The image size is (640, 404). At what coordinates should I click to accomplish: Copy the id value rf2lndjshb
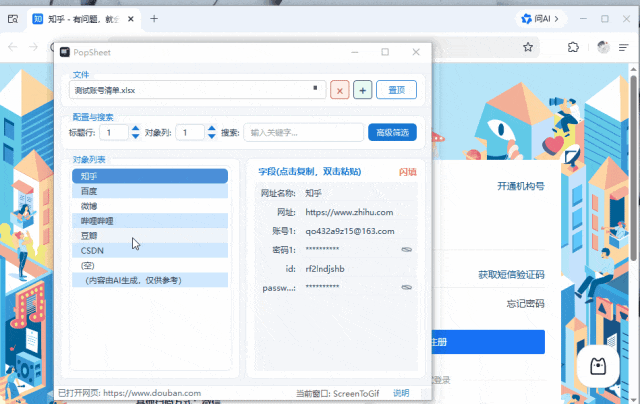coord(325,269)
